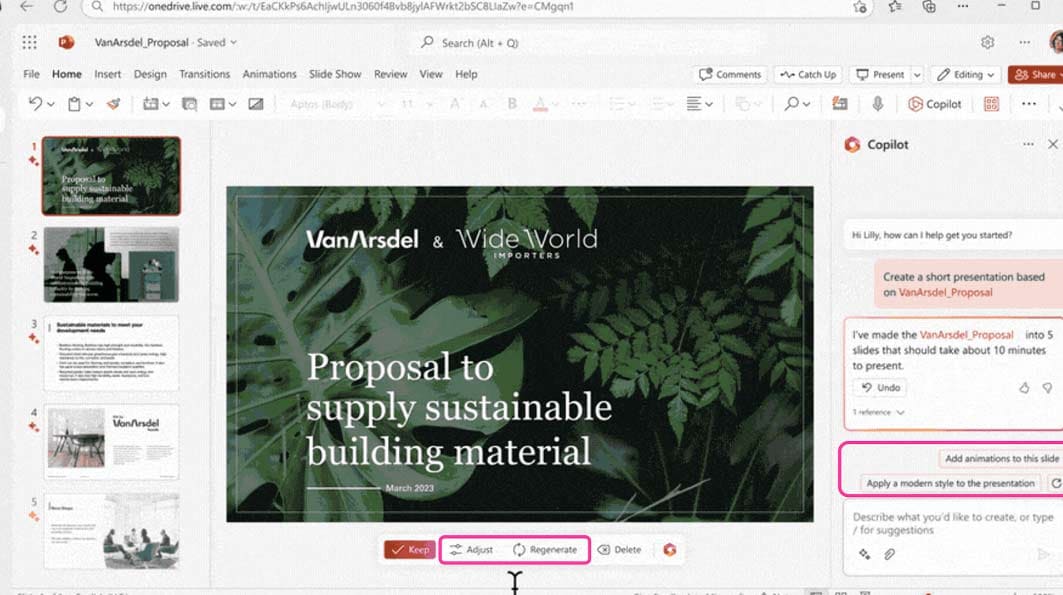1063x595 pixels.
Task: Expand the Saved status dropdown
Action: (234, 42)
